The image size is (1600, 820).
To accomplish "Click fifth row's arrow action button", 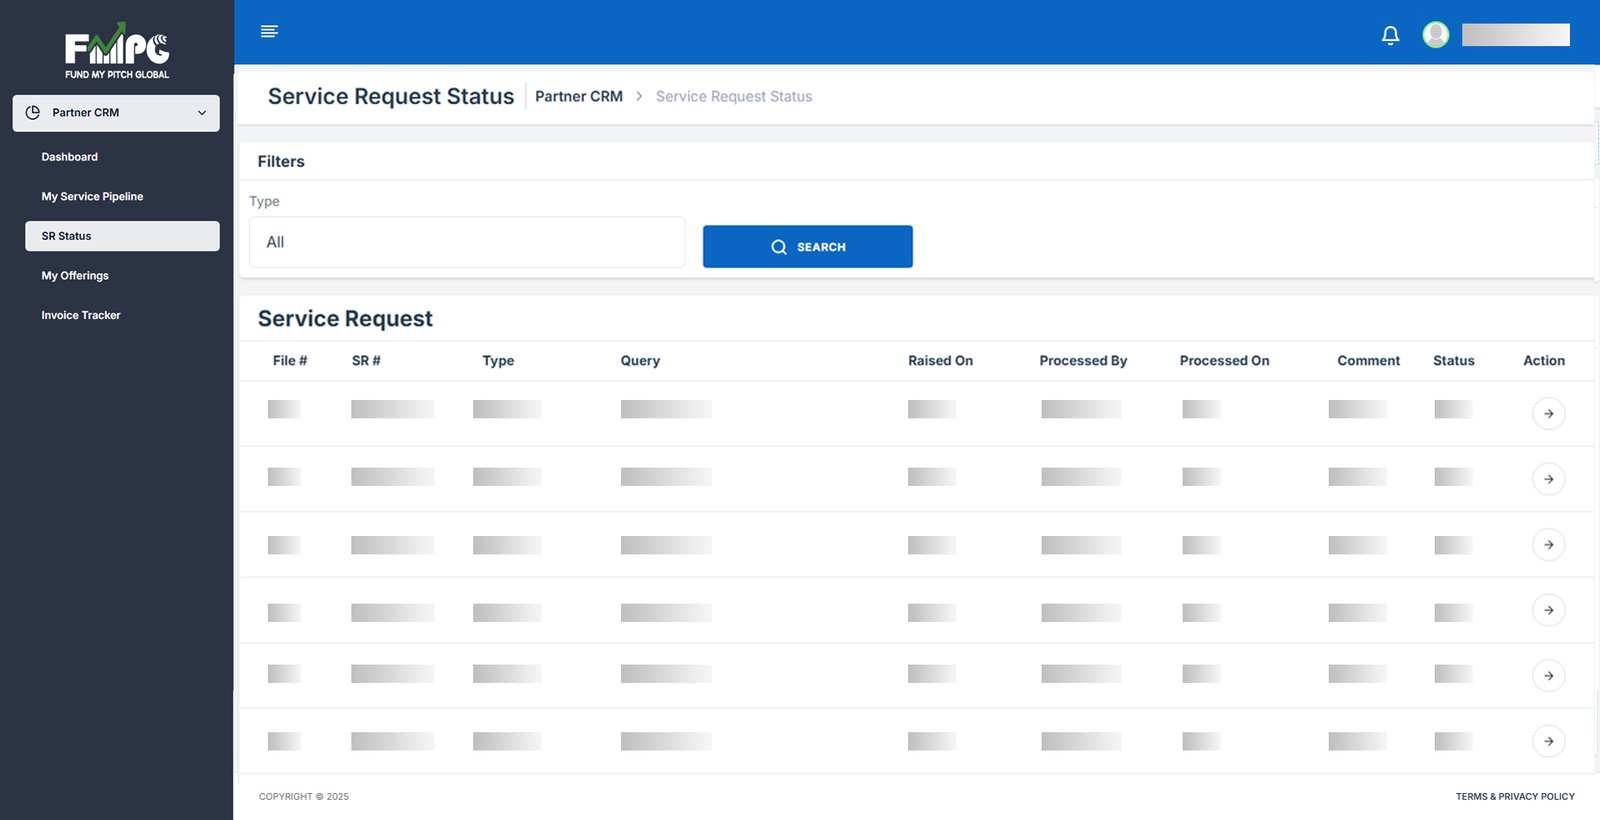I will (1548, 676).
